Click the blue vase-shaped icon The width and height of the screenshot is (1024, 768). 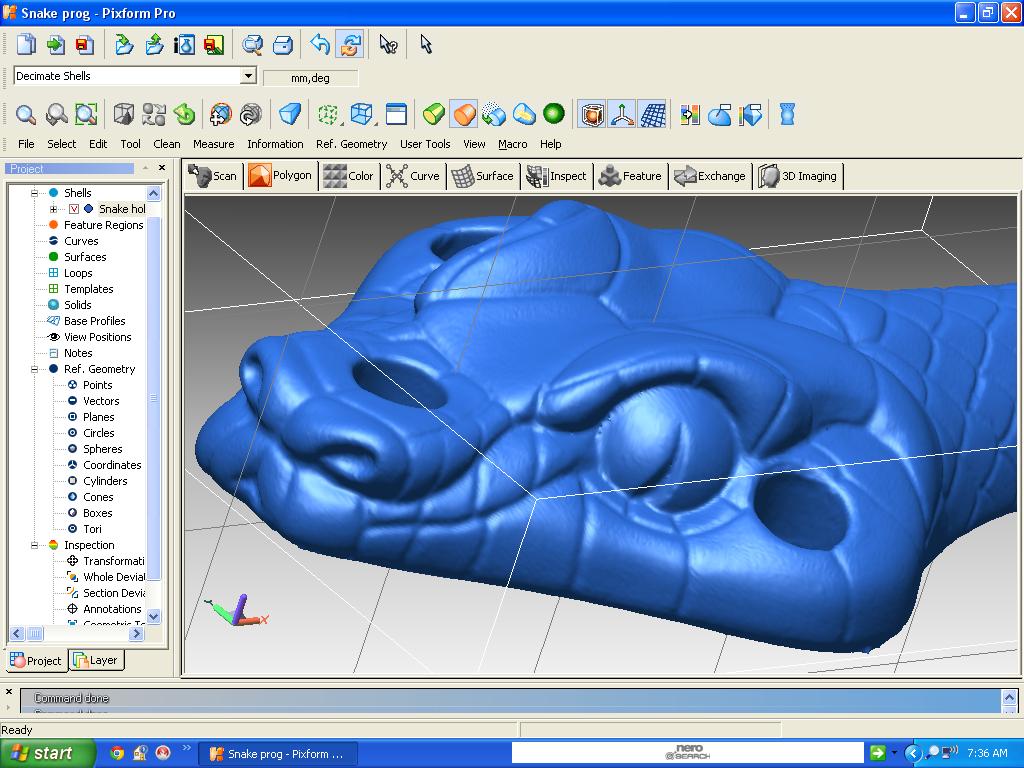pyautogui.click(x=788, y=114)
